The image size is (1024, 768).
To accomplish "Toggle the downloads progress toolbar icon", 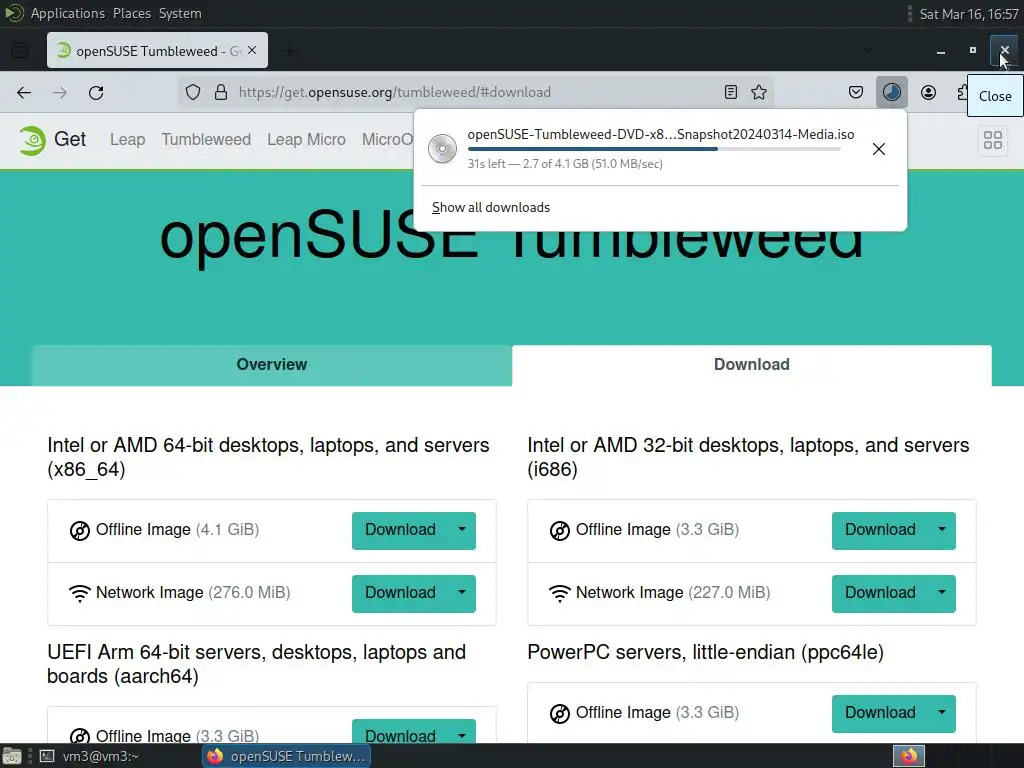I will coord(891,93).
